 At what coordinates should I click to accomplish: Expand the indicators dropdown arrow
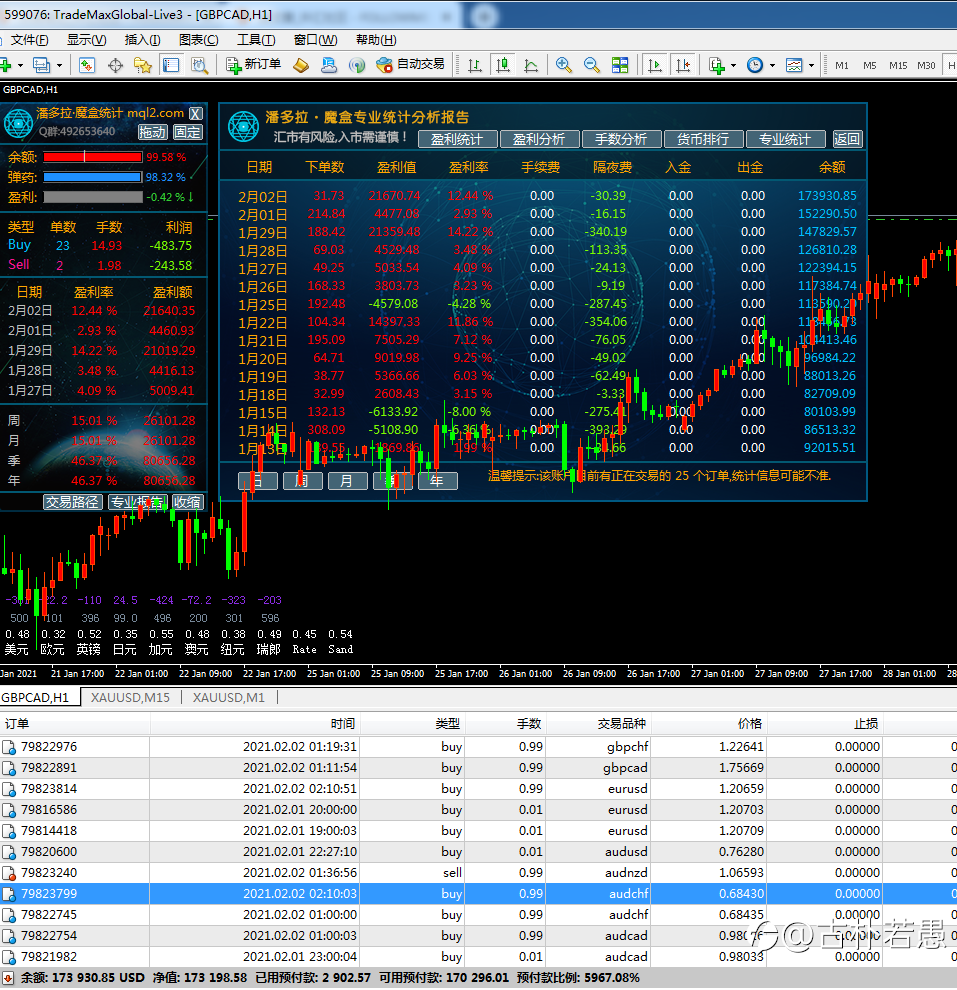pos(733,65)
